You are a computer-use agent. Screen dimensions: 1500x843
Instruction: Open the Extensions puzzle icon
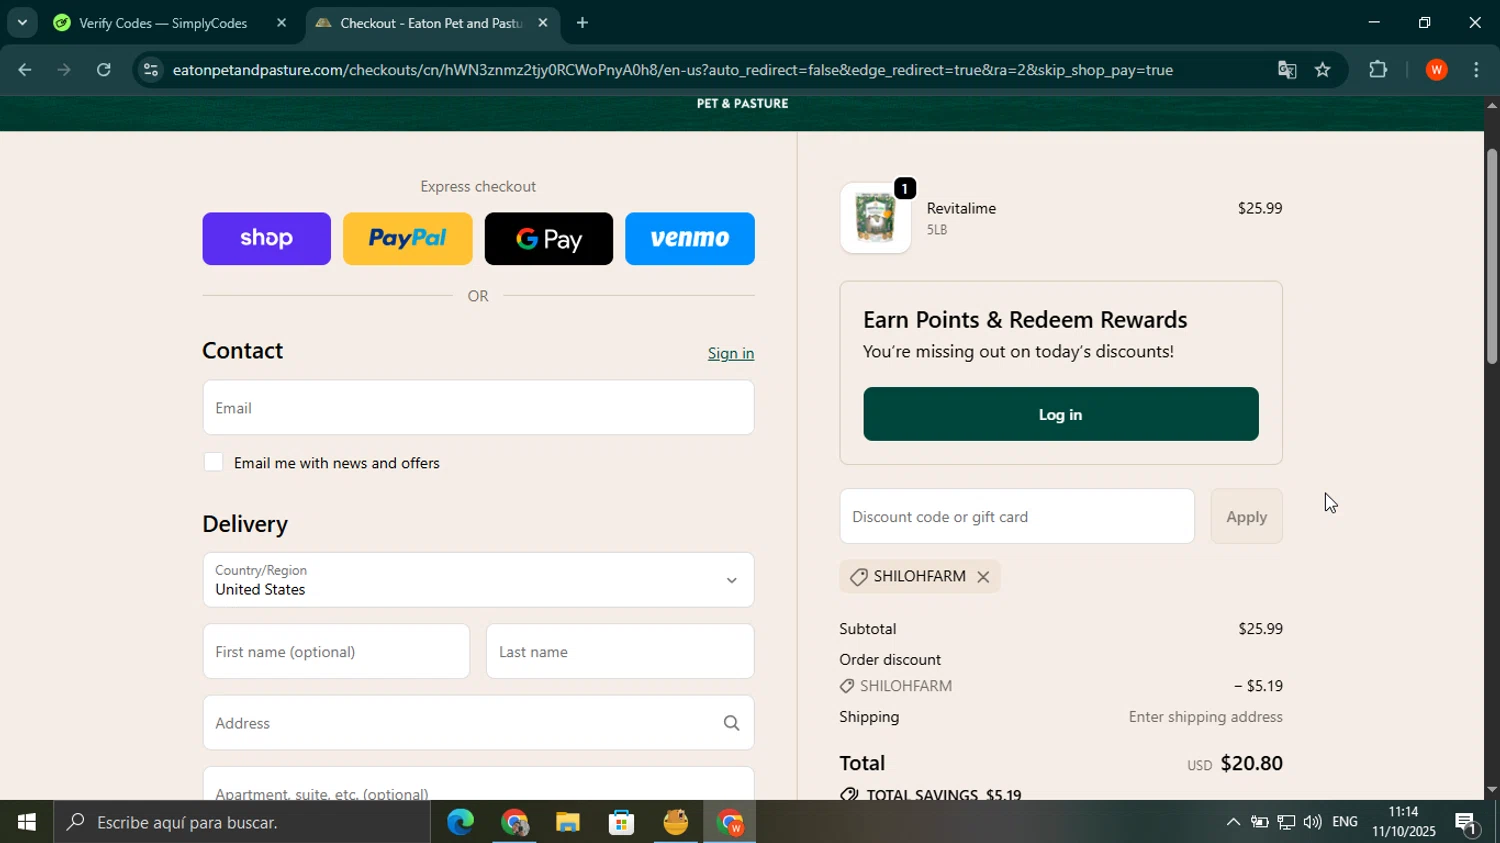(x=1378, y=70)
